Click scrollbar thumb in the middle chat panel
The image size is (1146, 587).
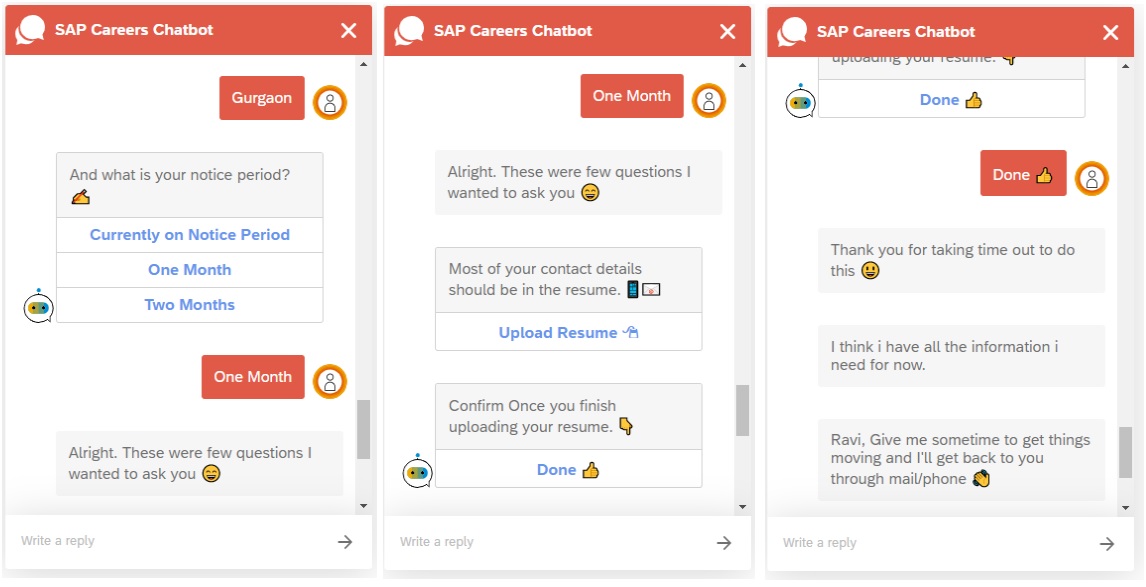[742, 410]
